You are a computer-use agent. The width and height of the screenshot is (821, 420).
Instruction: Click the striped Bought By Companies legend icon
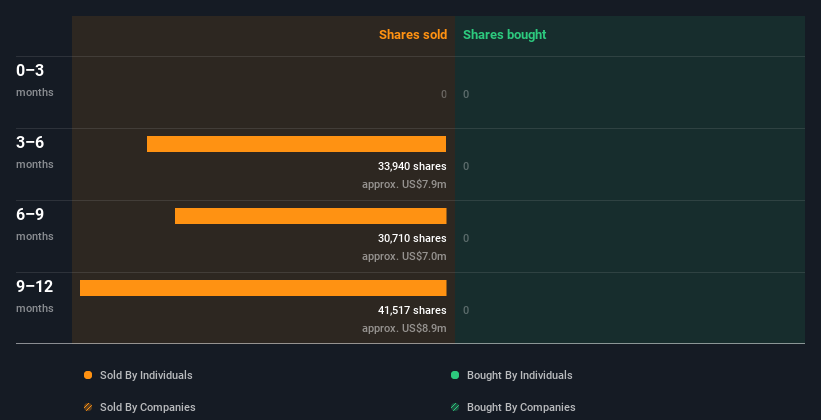(x=454, y=407)
